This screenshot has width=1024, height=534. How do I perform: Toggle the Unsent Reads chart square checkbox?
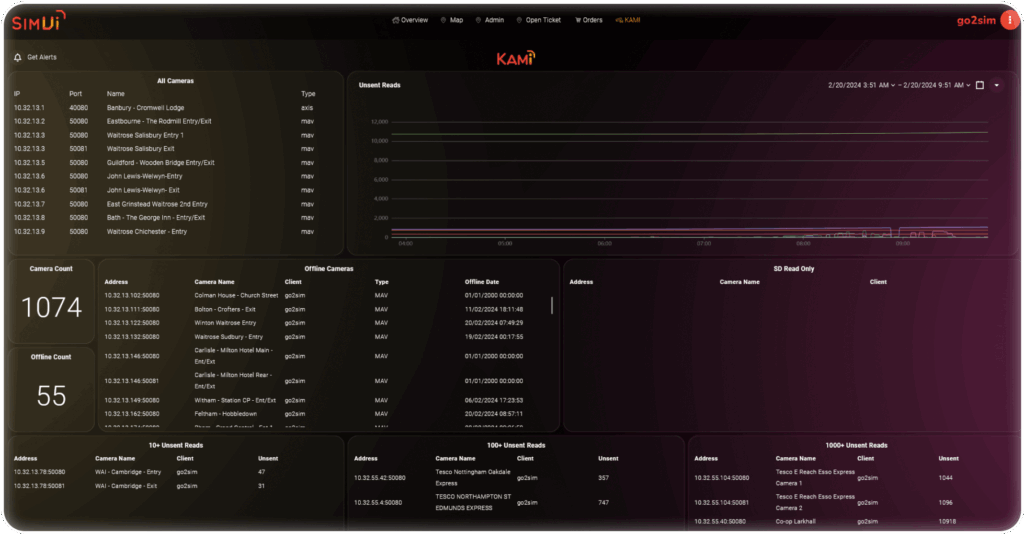coord(980,86)
